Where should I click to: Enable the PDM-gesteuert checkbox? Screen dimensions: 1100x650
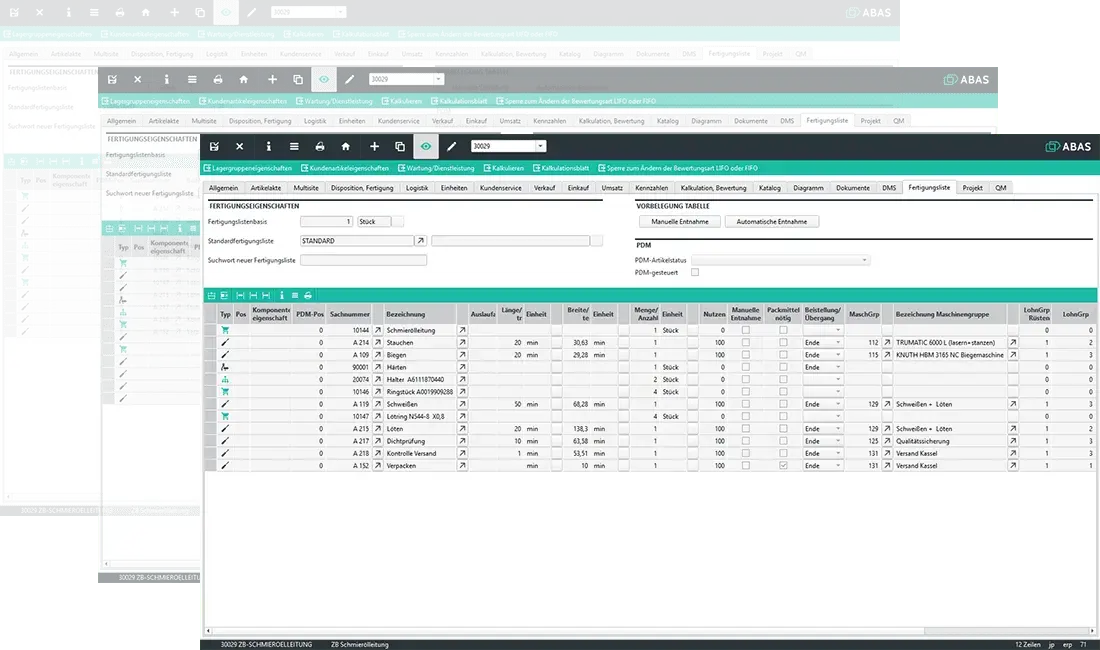tap(695, 272)
